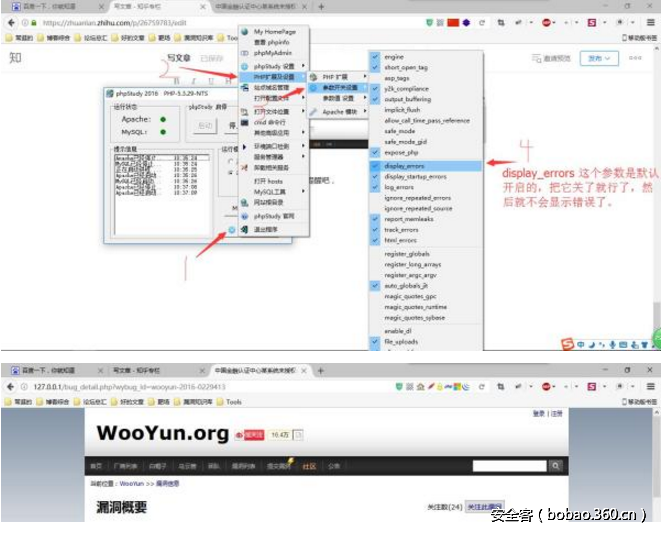This screenshot has width=661, height=533.
Task: Click the 启动 button in phpStudy window
Action: [x=205, y=126]
